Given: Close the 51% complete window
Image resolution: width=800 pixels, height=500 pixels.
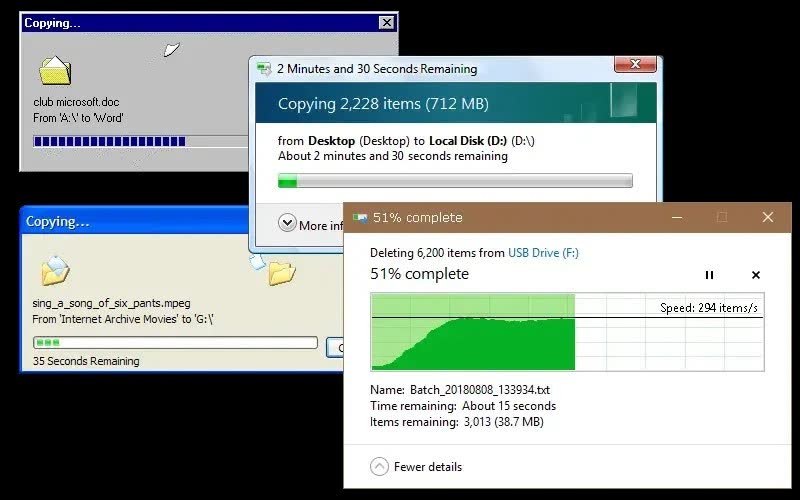Looking at the screenshot, I should pyautogui.click(x=768, y=217).
